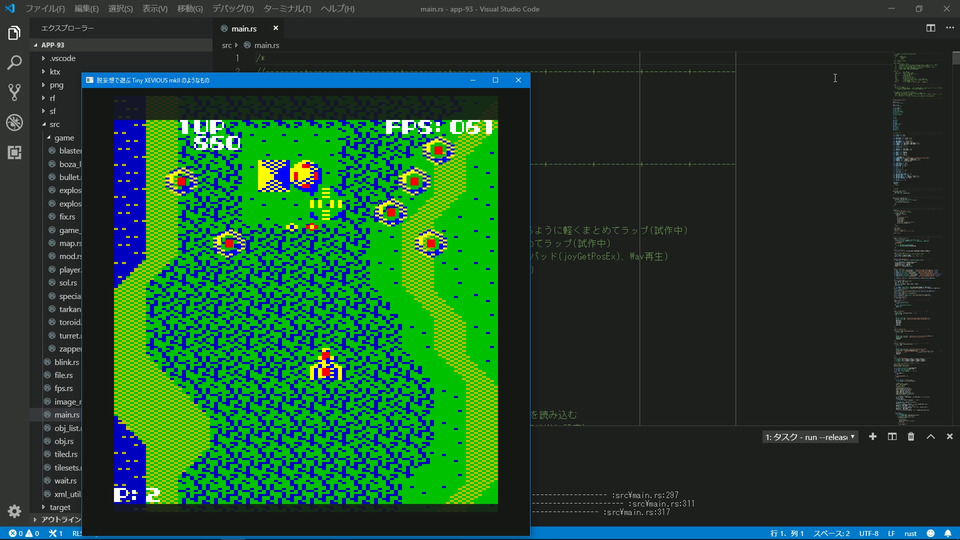Open obj.rs in the explorer
This screenshot has height=540, width=960.
tap(64, 441)
